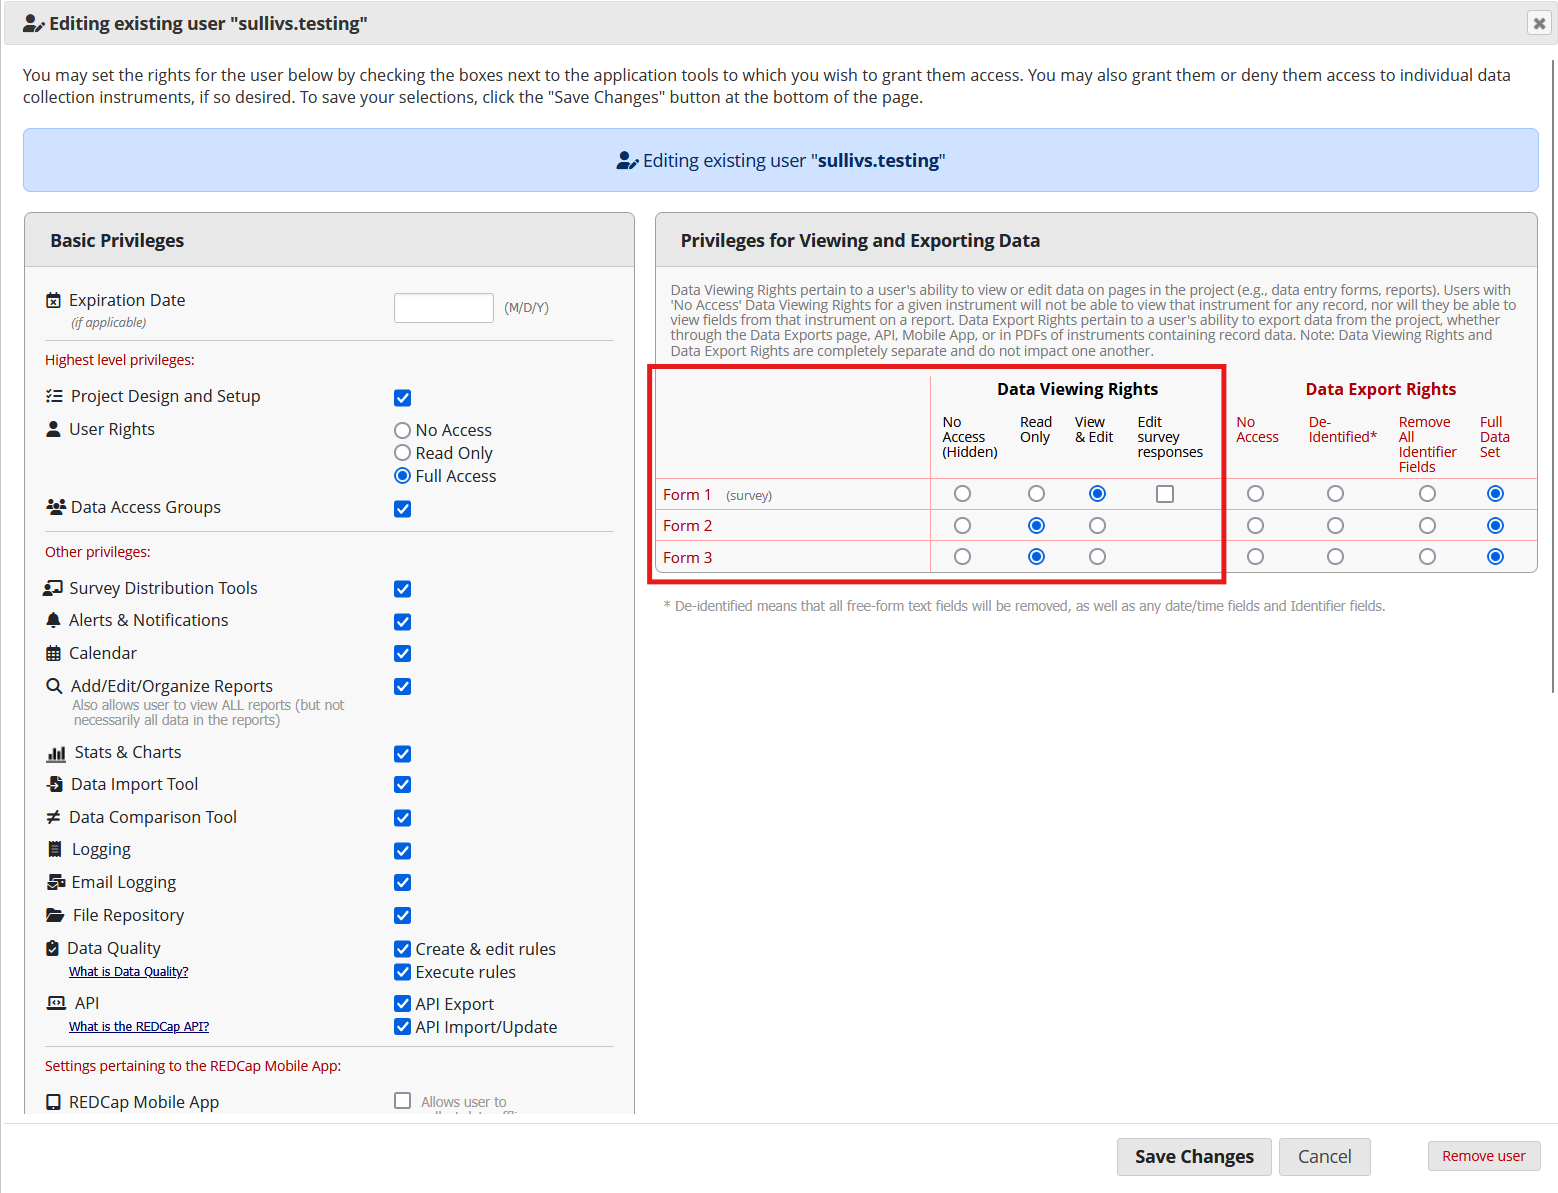Click the Stats & Charts bar chart icon
This screenshot has width=1558, height=1193.
[55, 752]
